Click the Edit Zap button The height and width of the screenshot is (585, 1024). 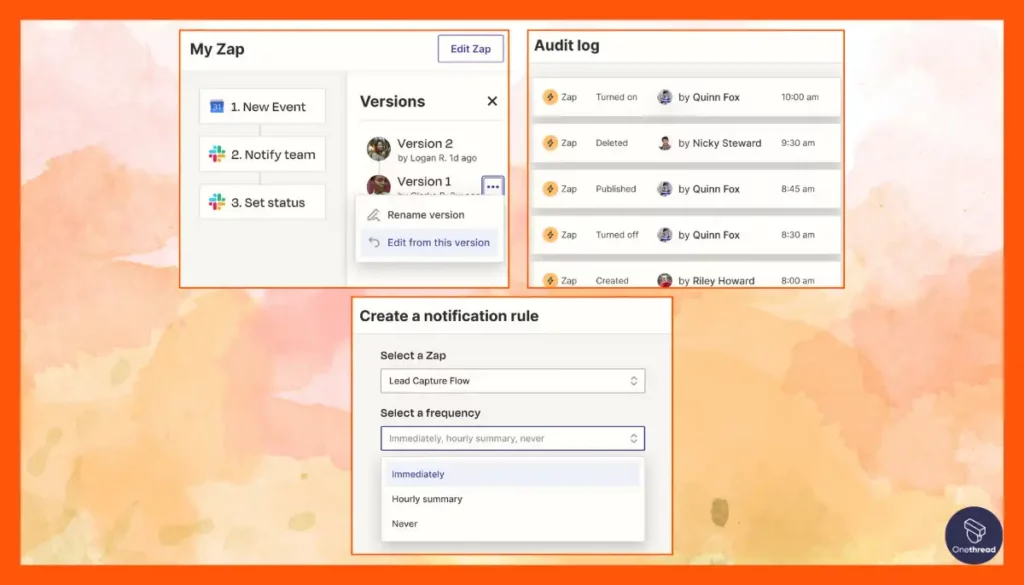click(x=470, y=49)
